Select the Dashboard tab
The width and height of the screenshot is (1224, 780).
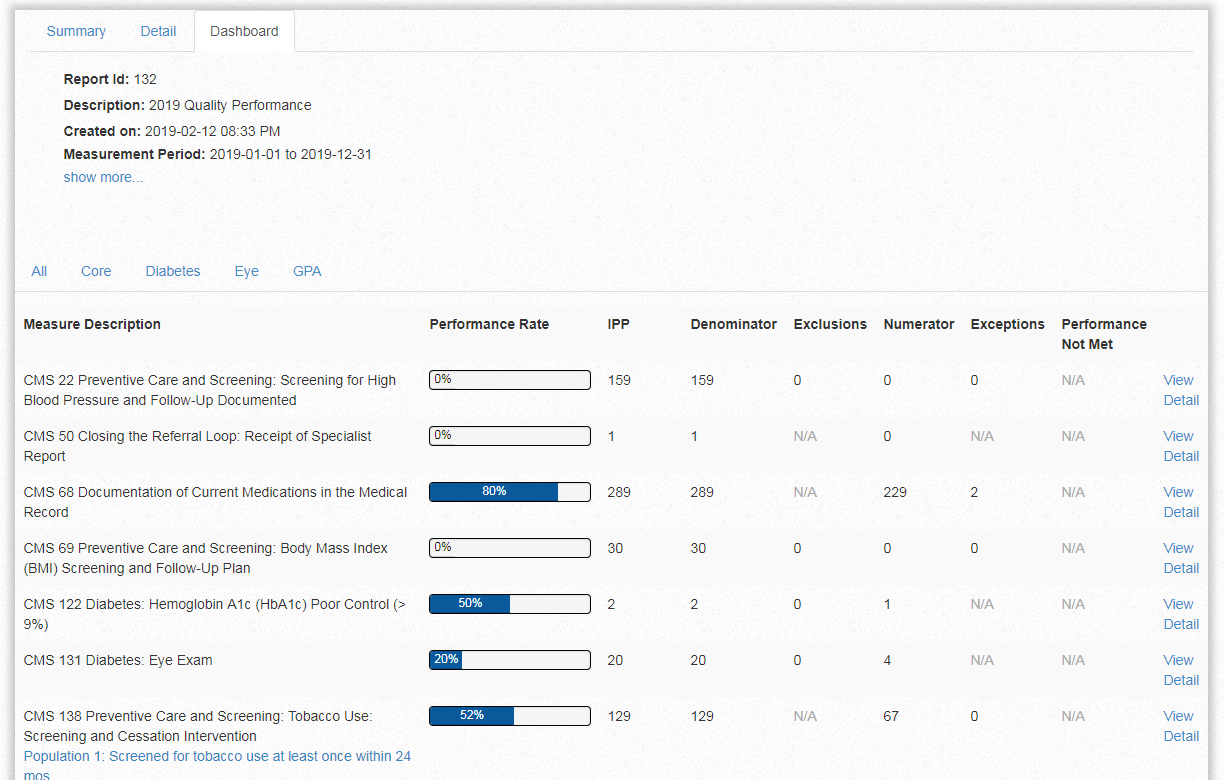tap(244, 31)
